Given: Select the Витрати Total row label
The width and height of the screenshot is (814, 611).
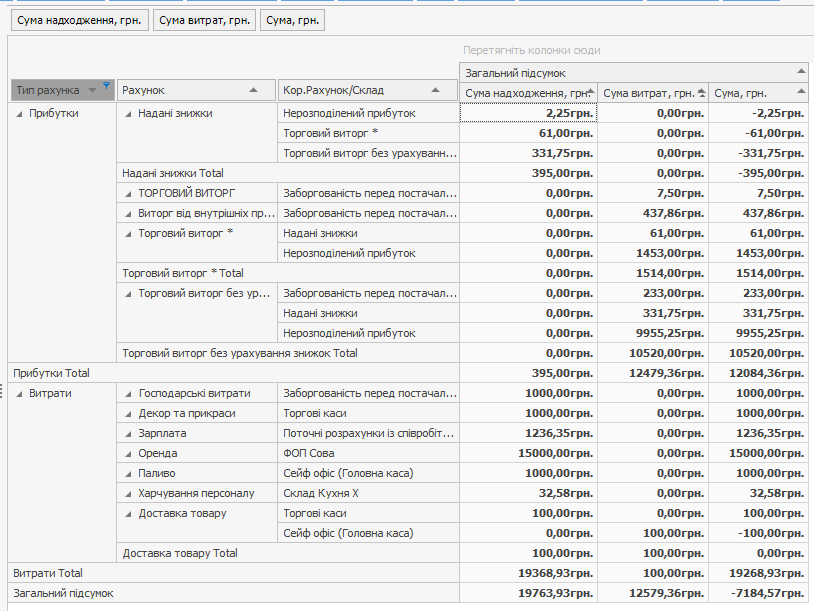Looking at the screenshot, I should pyautogui.click(x=48, y=573).
